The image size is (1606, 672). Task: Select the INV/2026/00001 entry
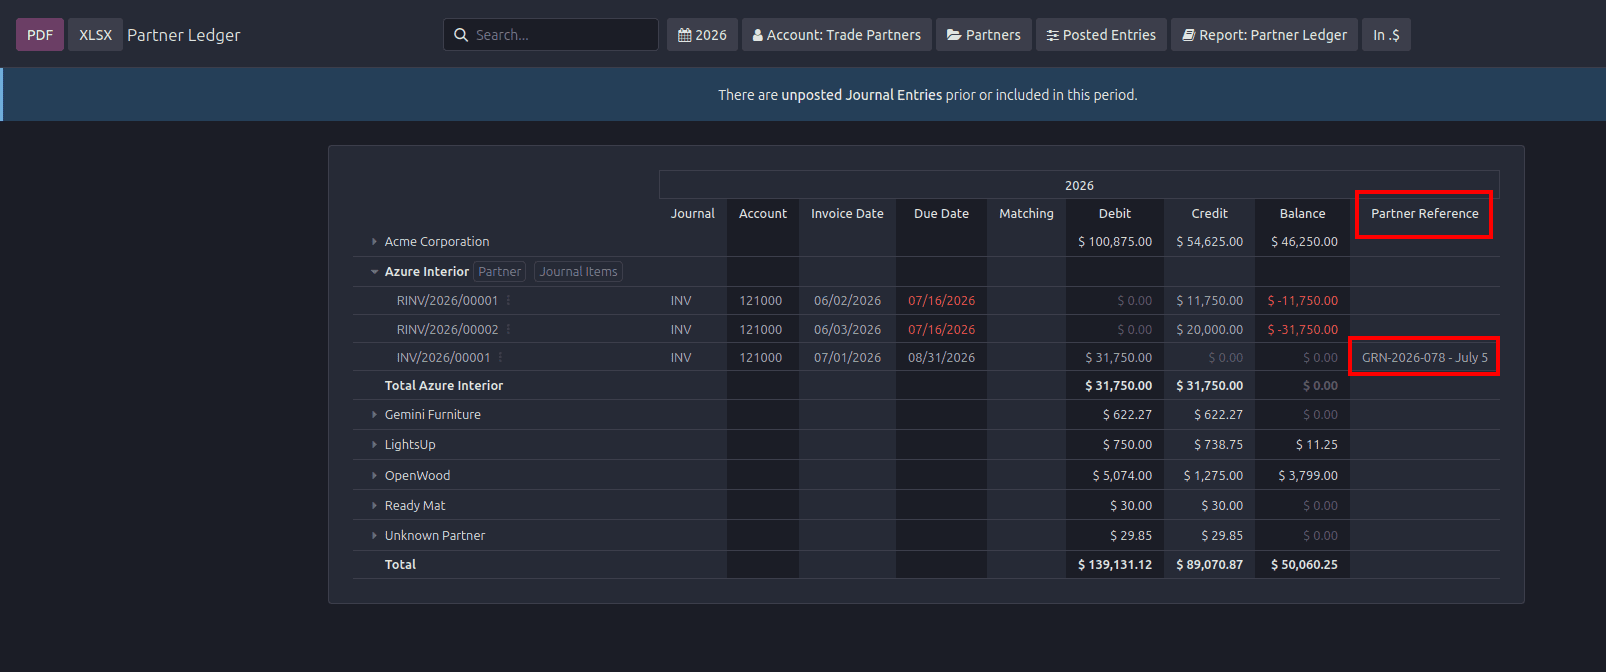tap(443, 358)
